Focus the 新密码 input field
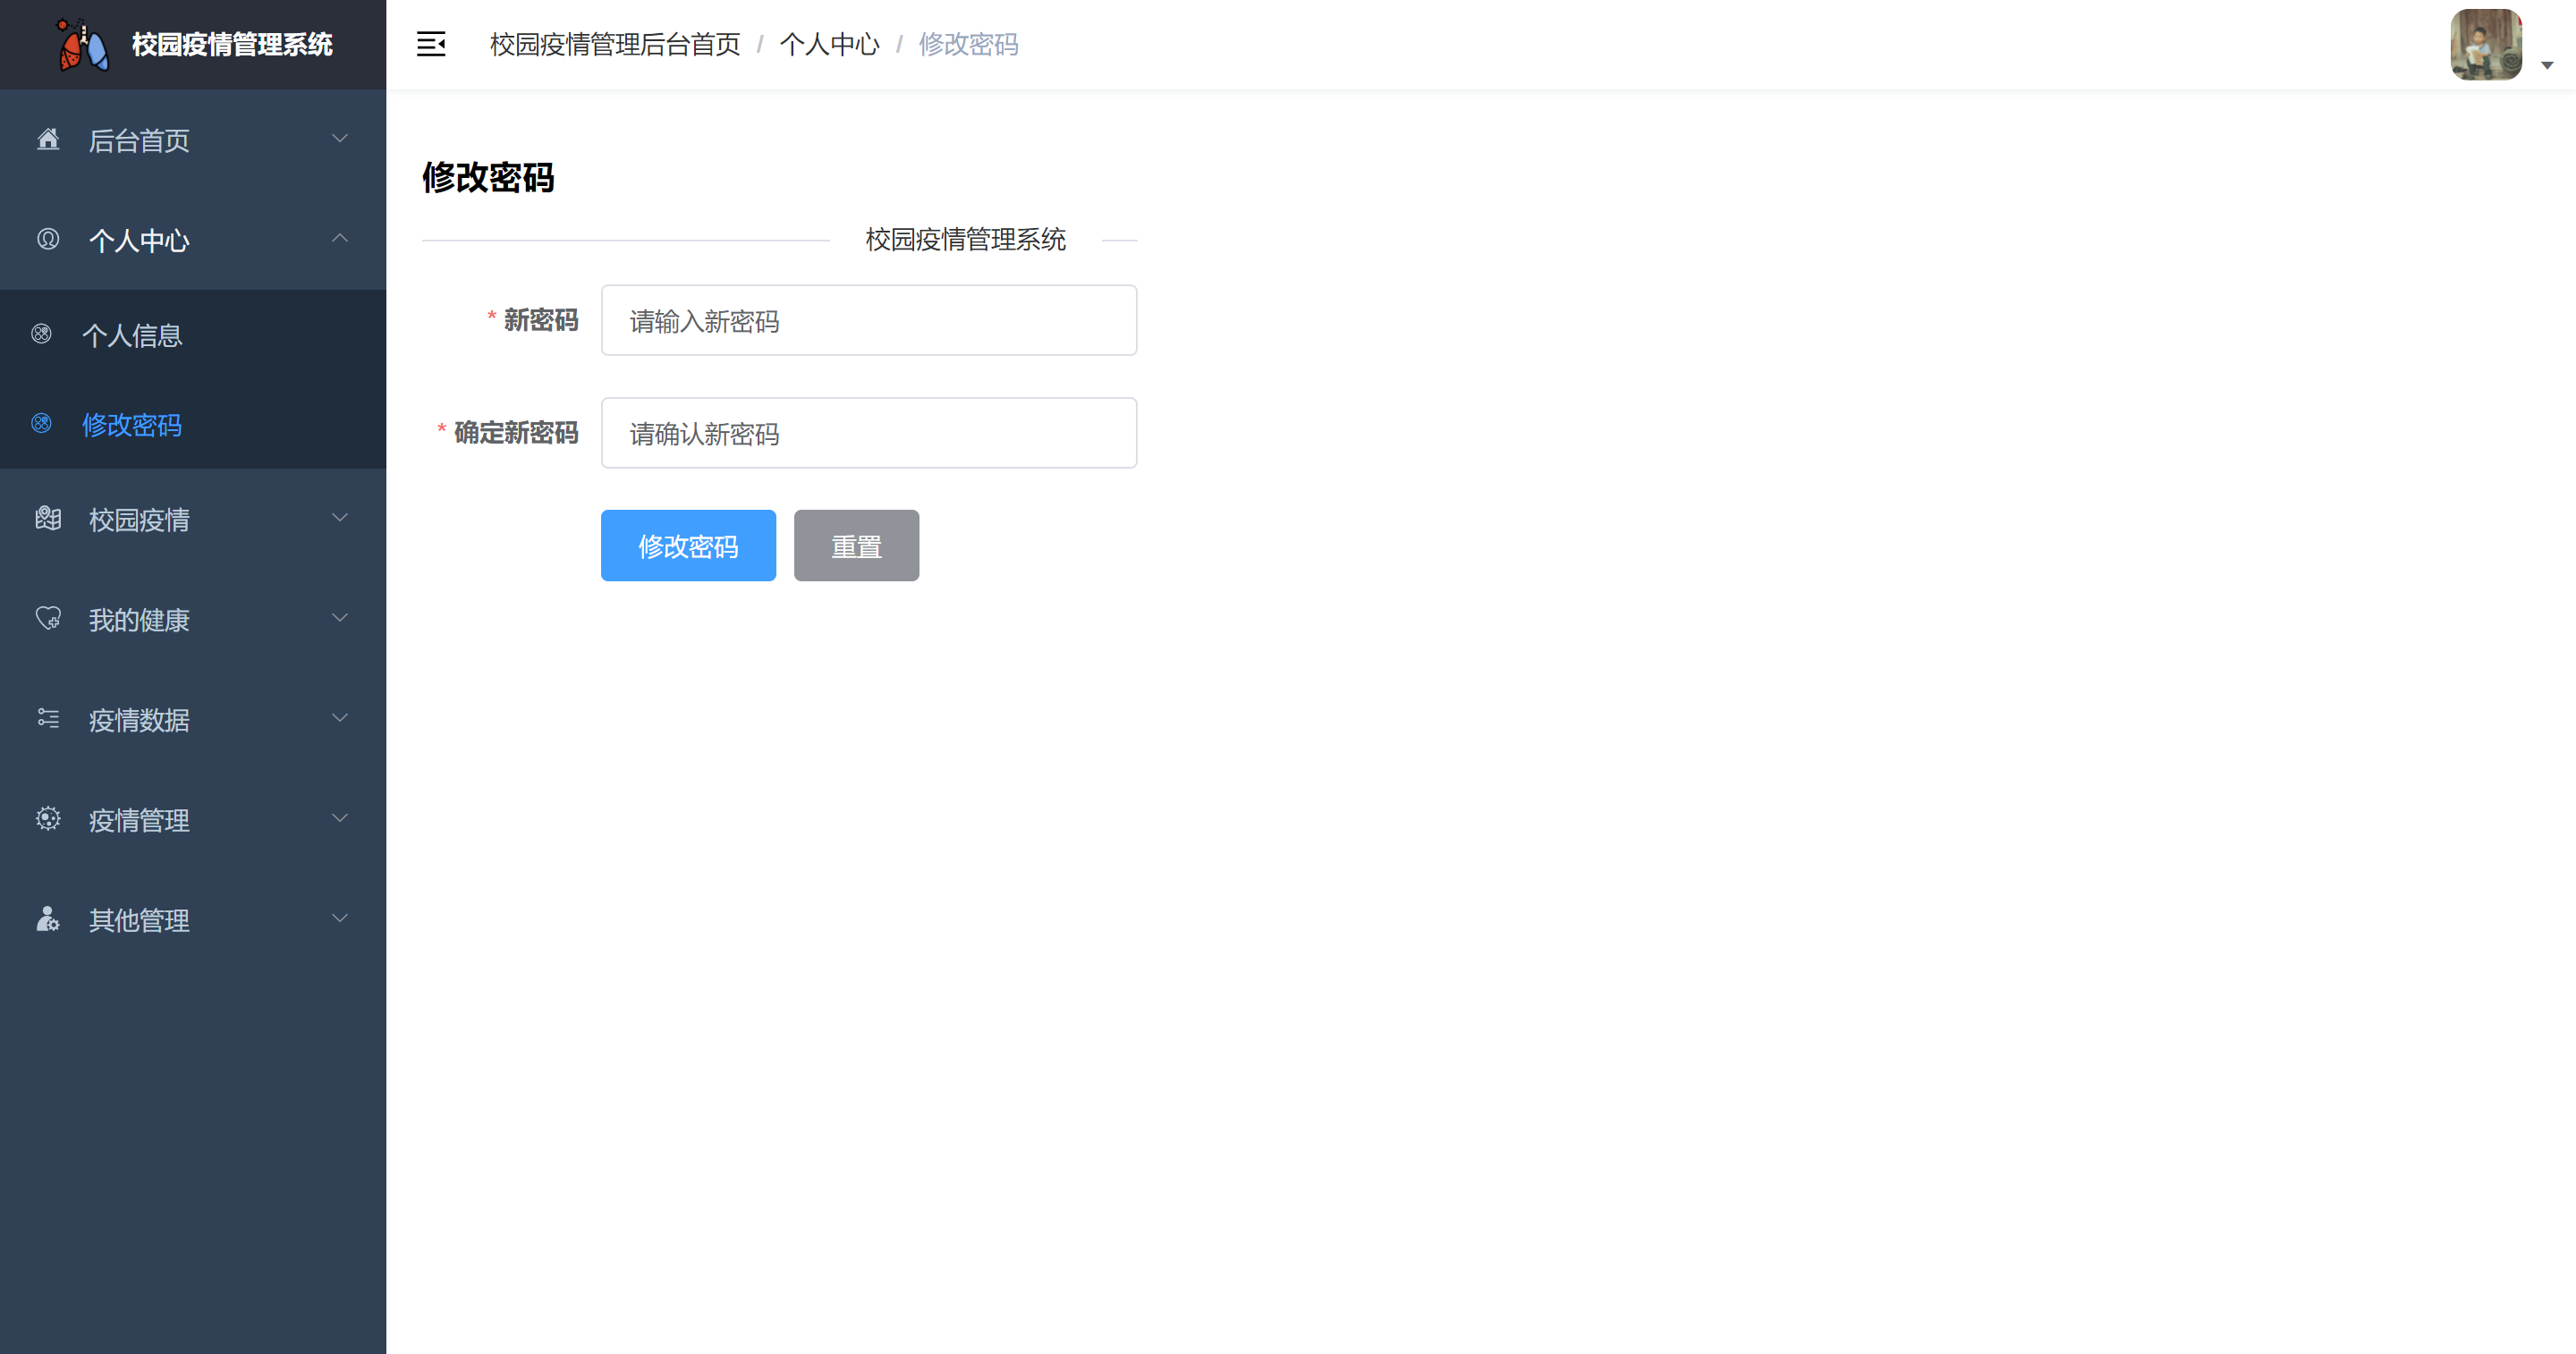The image size is (2576, 1354). pyautogui.click(x=868, y=320)
